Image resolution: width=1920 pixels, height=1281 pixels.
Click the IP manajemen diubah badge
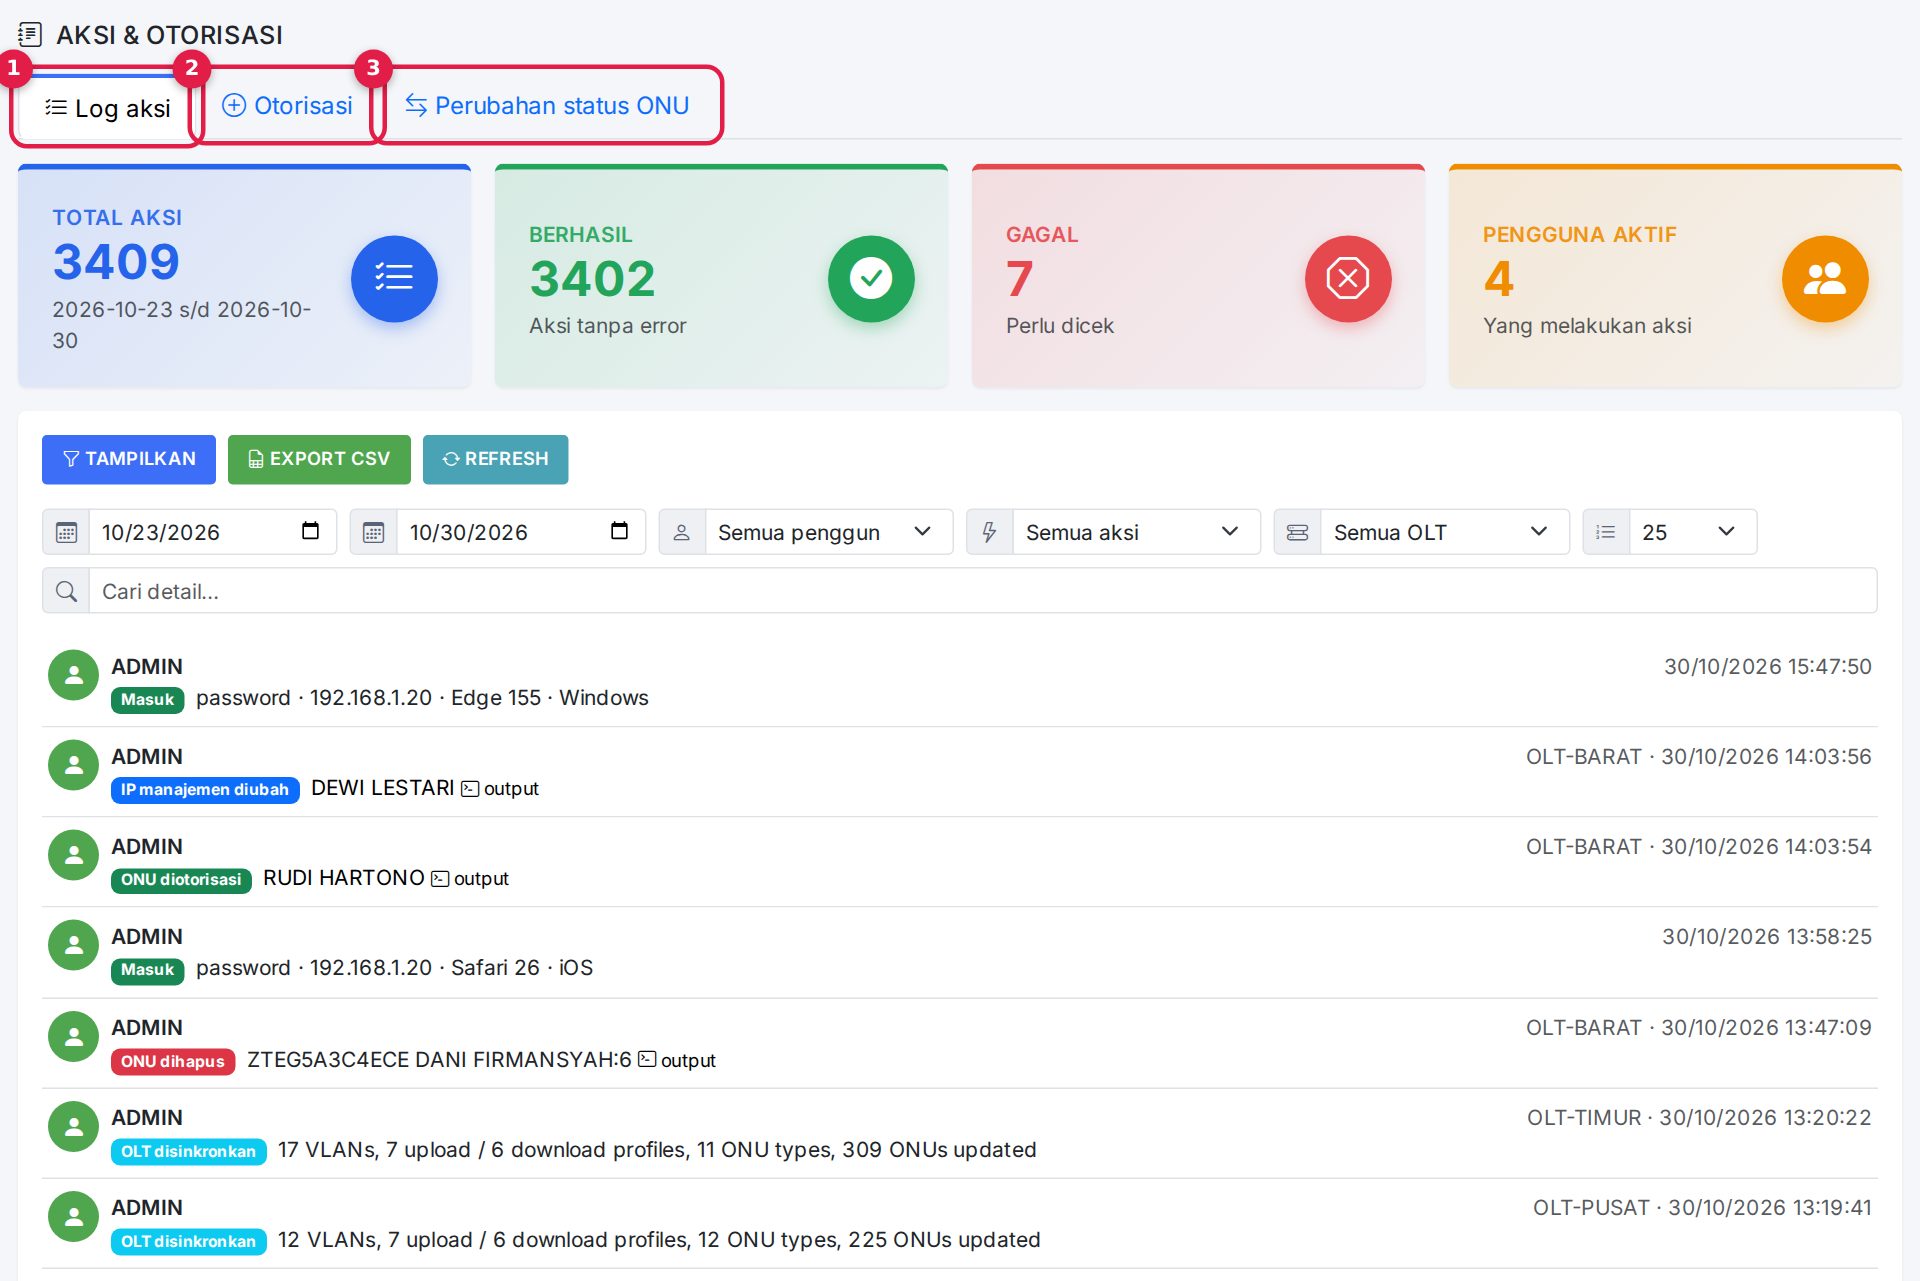[x=205, y=790]
